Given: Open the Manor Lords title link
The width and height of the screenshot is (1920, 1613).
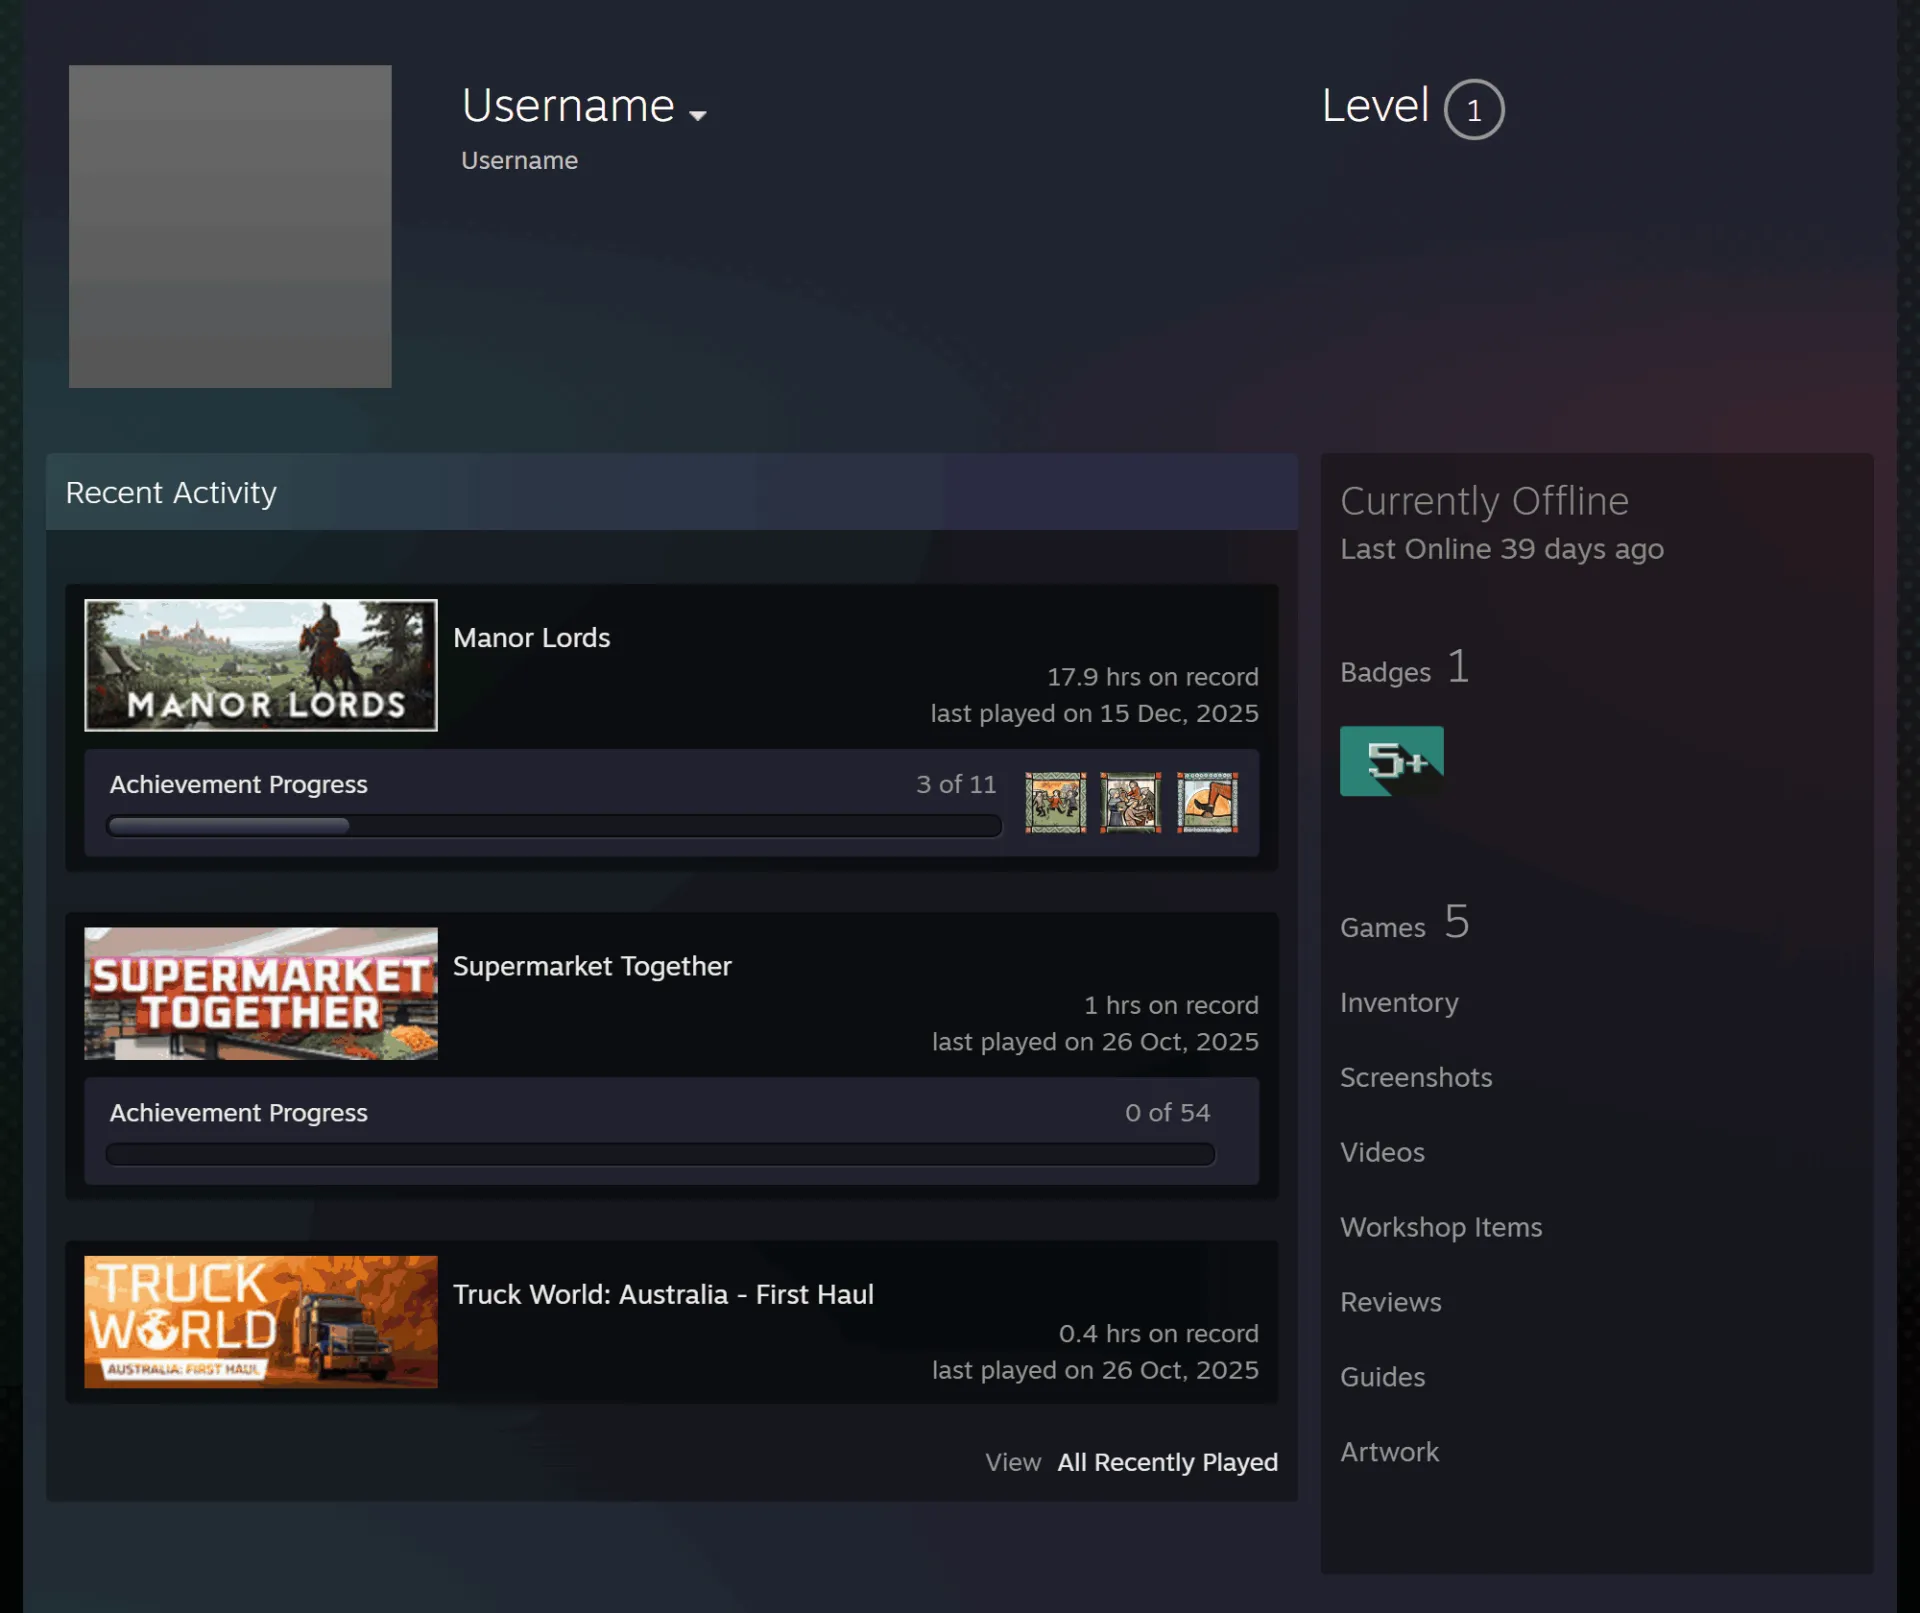Looking at the screenshot, I should (x=531, y=638).
